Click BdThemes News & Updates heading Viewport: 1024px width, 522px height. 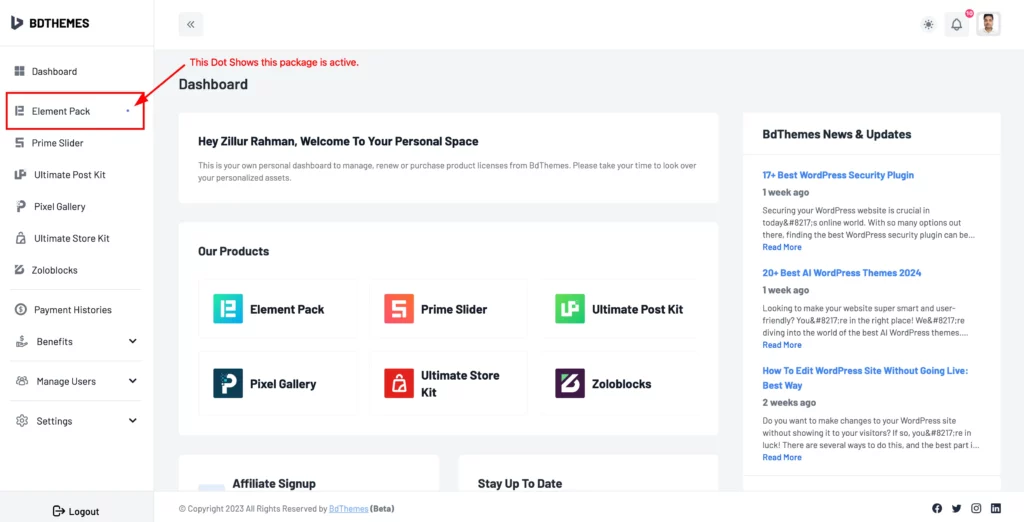[837, 134]
